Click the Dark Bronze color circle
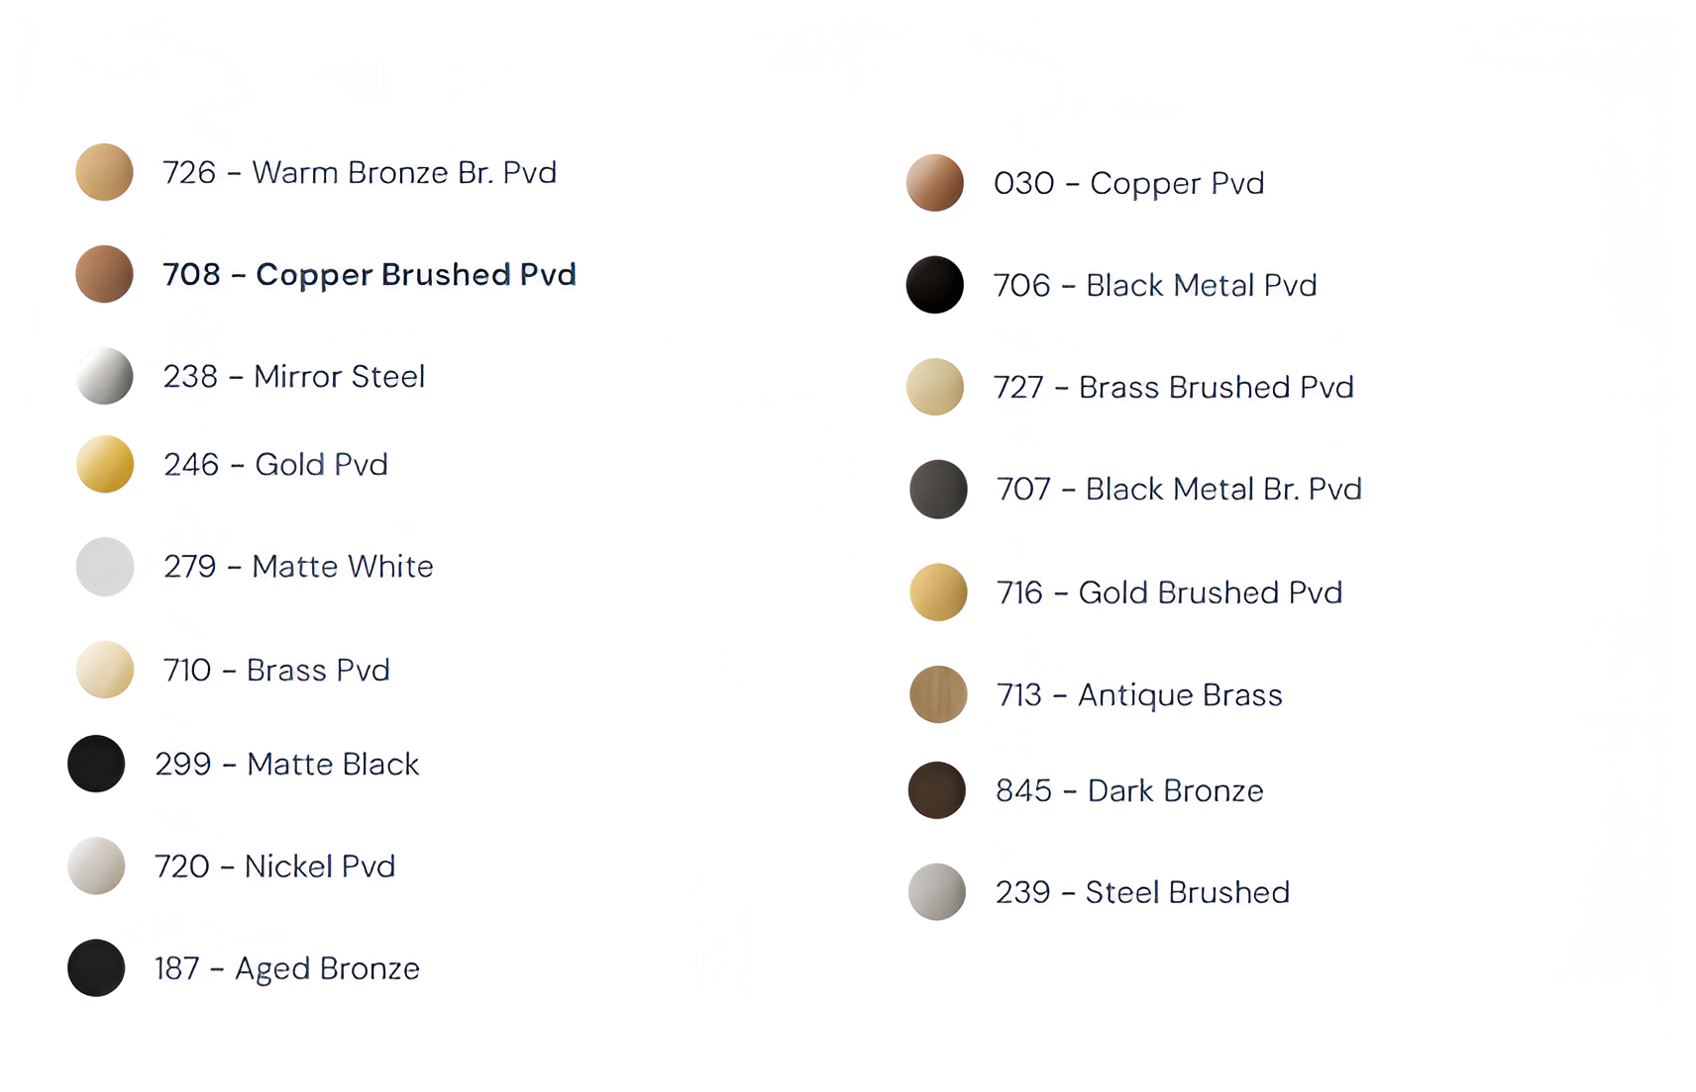This screenshot has width=1696, height=1092. (937, 790)
